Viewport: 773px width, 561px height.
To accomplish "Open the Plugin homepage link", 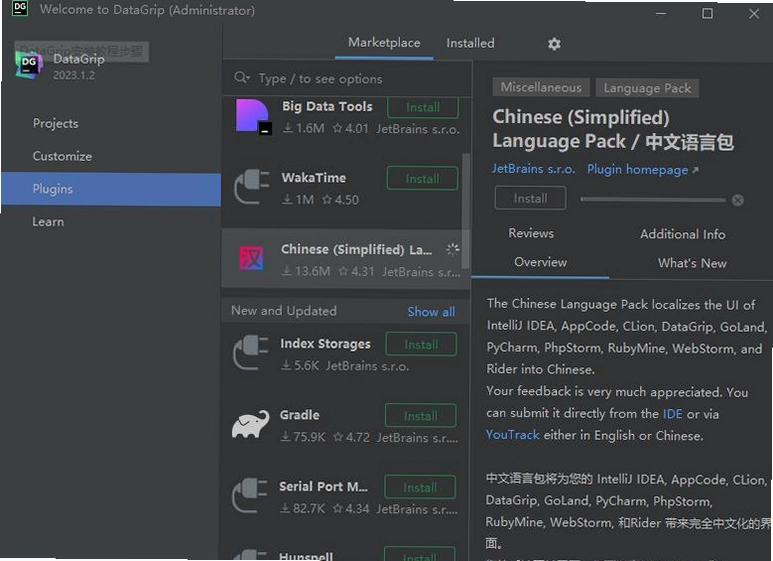I will pos(642,170).
